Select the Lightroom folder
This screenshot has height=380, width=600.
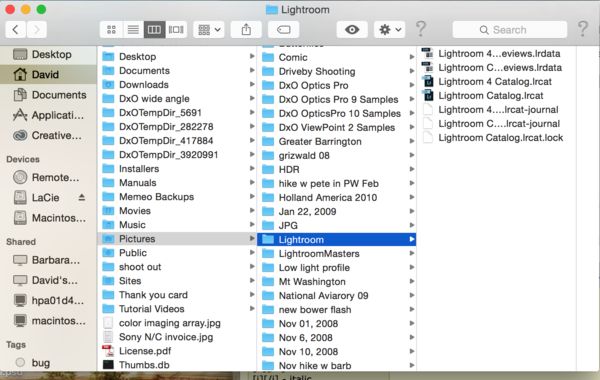337,240
